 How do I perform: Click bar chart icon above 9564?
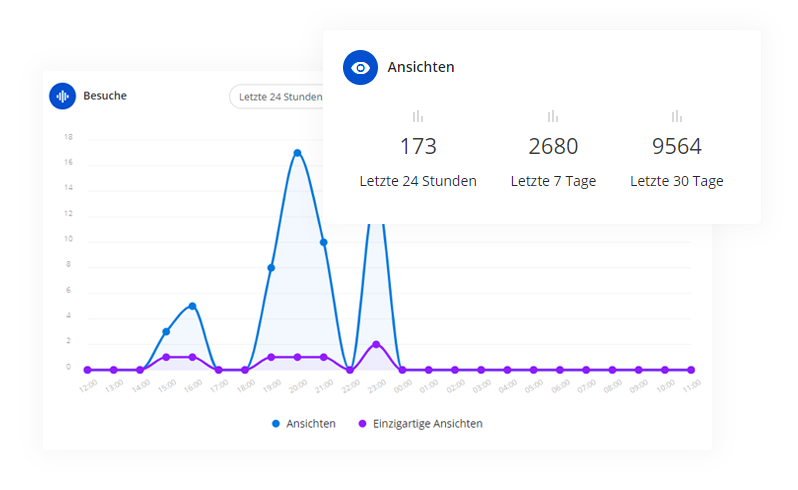(677, 116)
